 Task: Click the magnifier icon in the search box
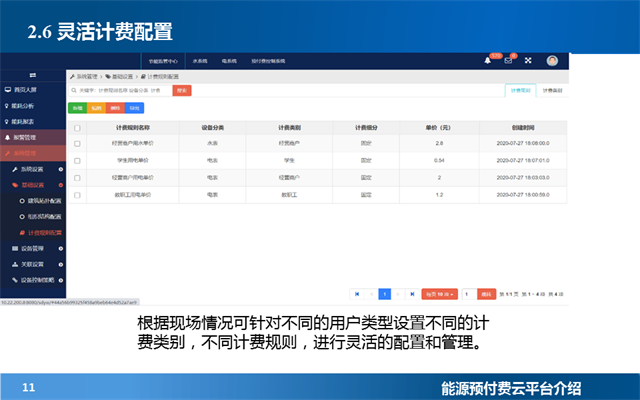74,91
